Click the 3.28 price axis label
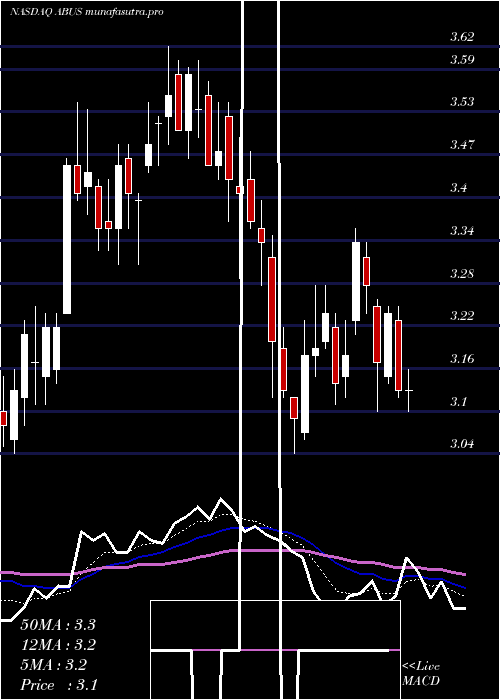 462,273
